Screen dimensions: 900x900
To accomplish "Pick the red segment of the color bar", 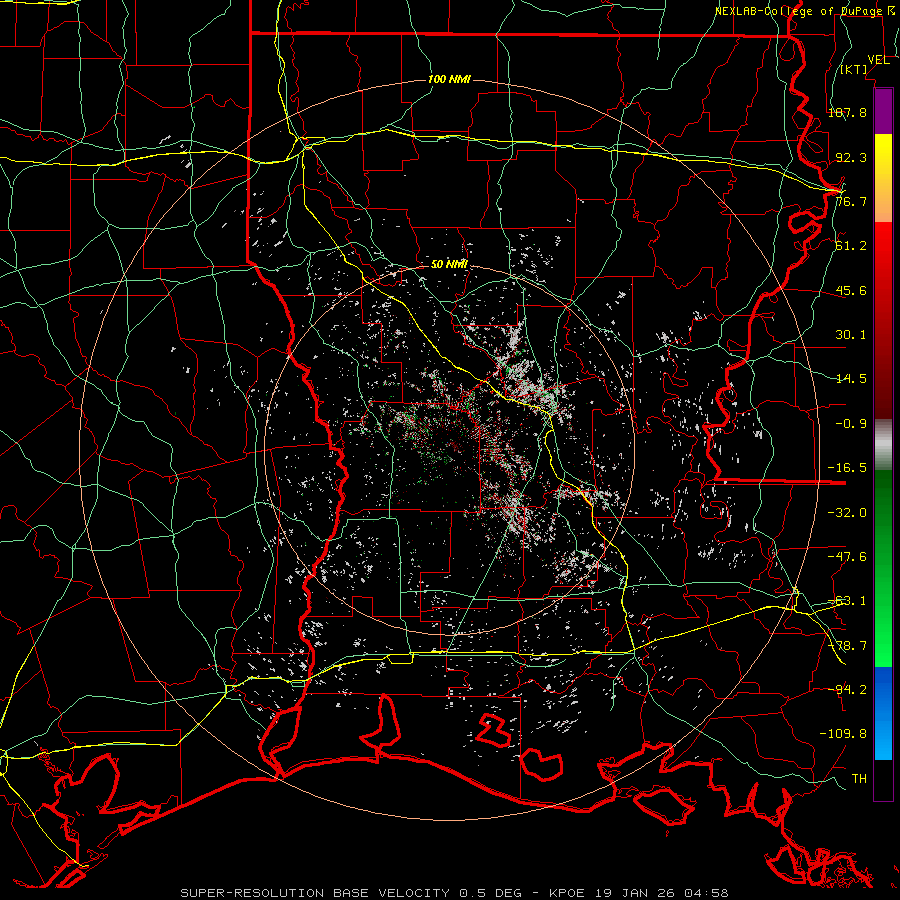I will 883,320.
